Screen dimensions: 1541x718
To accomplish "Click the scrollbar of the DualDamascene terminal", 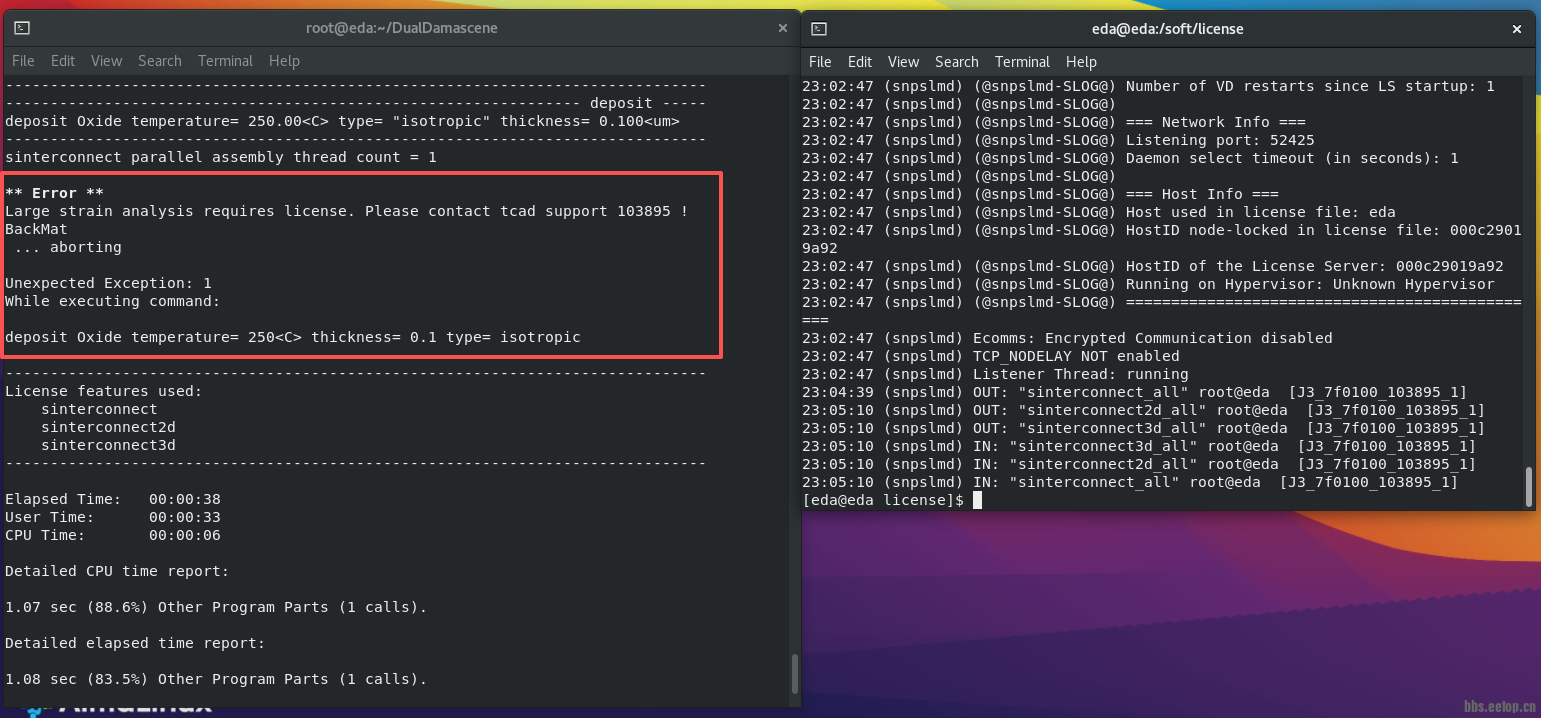I will pos(795,673).
